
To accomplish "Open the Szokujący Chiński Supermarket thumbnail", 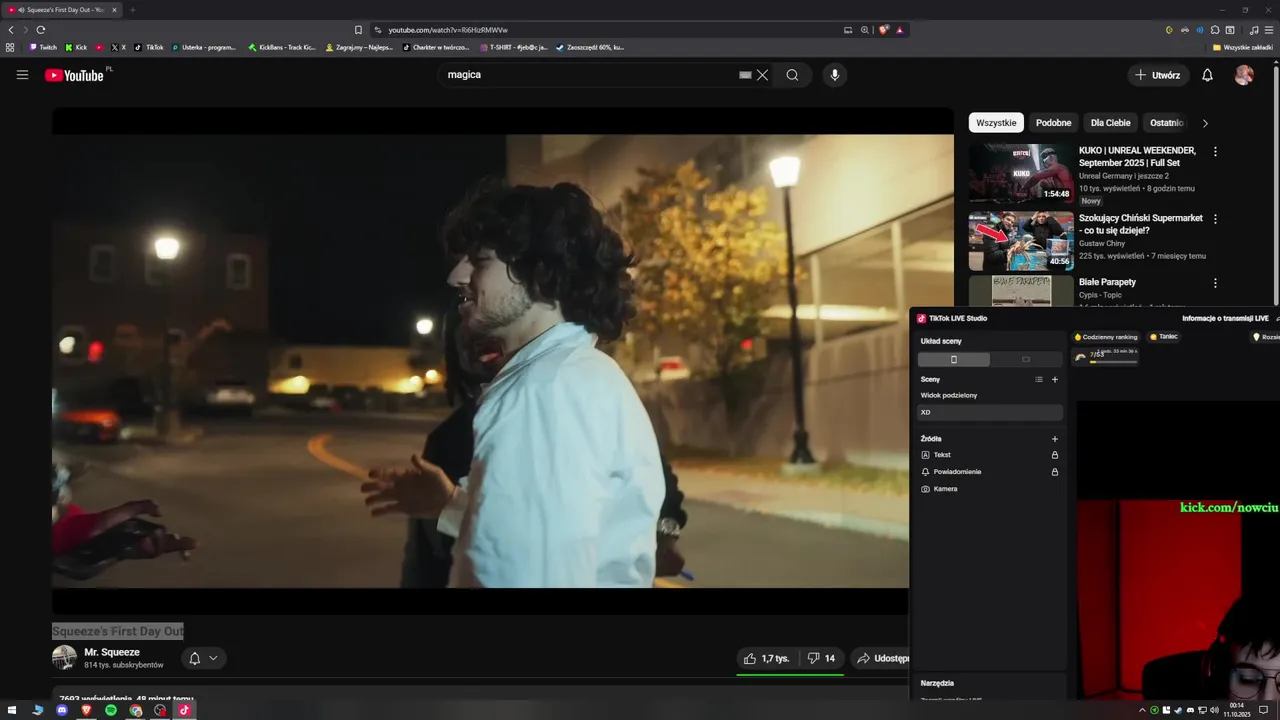I will (1021, 241).
